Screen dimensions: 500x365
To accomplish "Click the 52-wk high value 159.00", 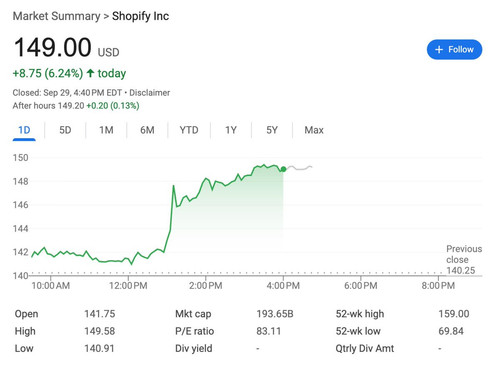I will (454, 314).
